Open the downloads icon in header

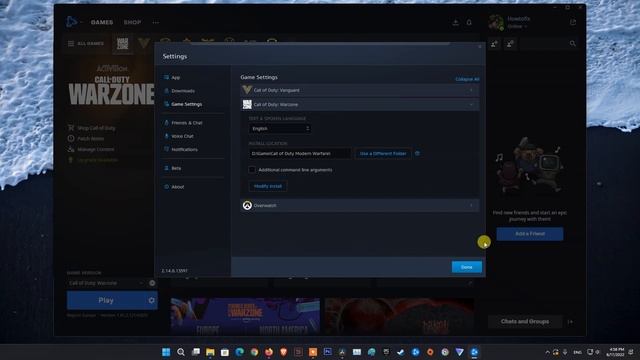(456, 22)
